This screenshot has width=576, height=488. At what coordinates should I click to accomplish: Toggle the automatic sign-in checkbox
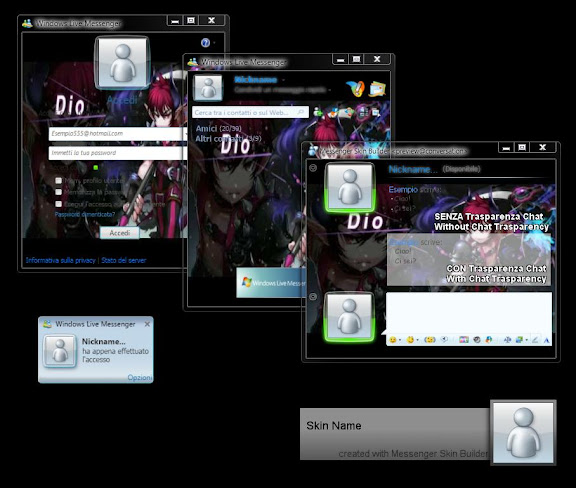(58, 204)
